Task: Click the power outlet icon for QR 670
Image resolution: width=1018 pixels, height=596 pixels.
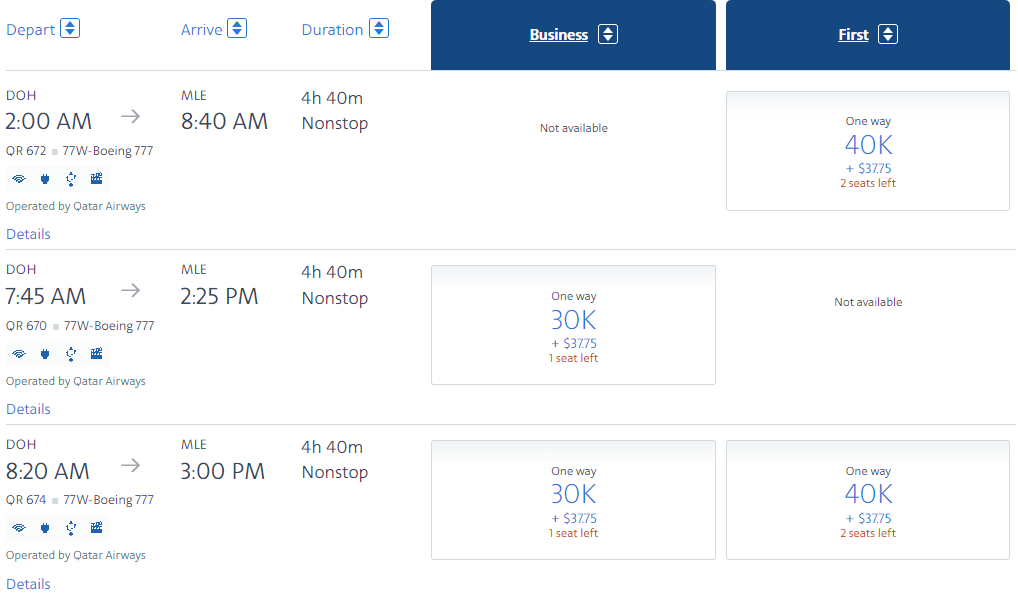Action: [x=44, y=353]
